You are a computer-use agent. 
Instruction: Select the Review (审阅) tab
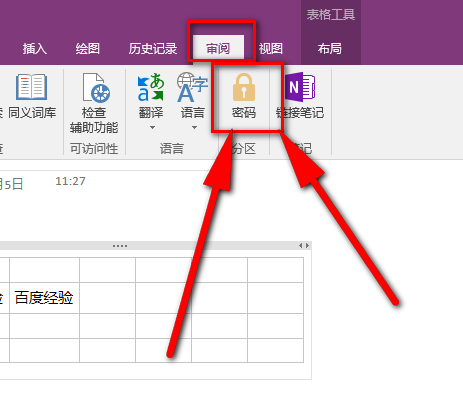click(x=218, y=49)
